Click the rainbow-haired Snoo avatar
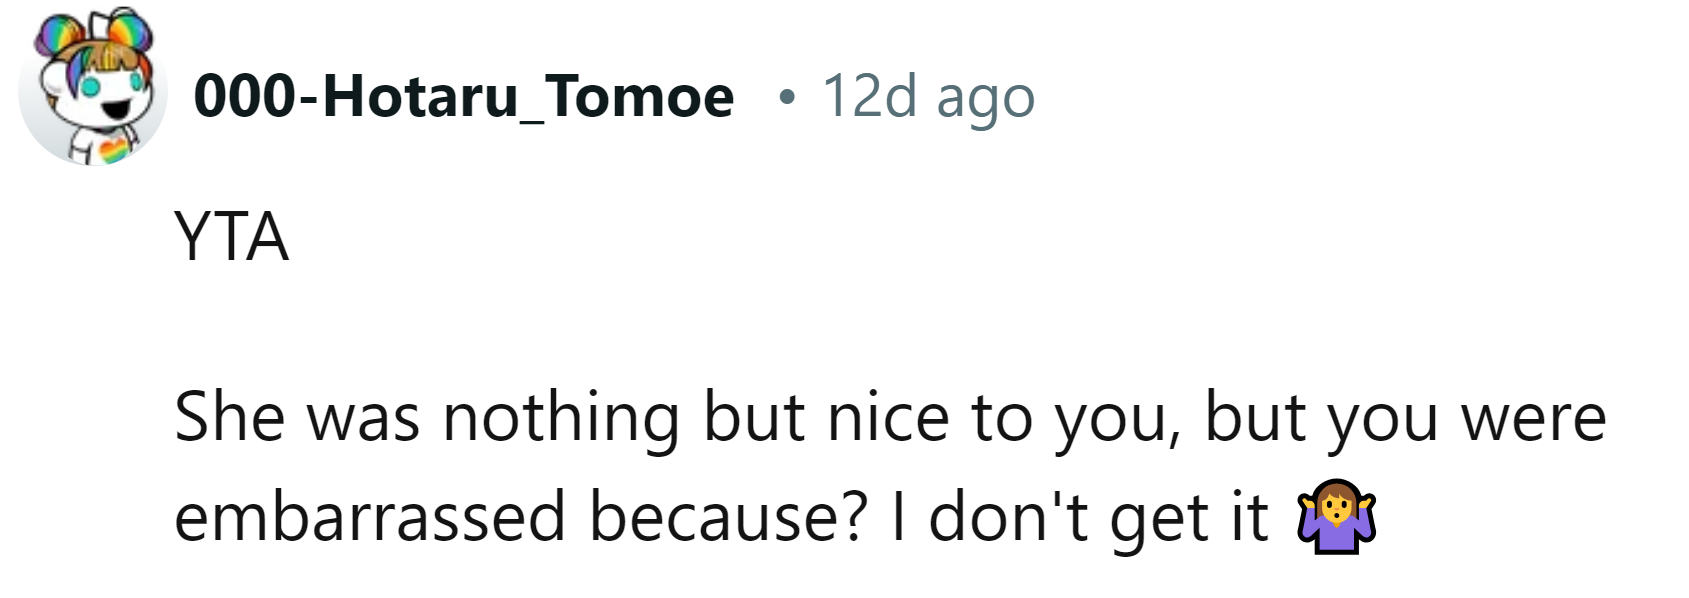Viewport: 1689px width, 598px height. (x=92, y=90)
